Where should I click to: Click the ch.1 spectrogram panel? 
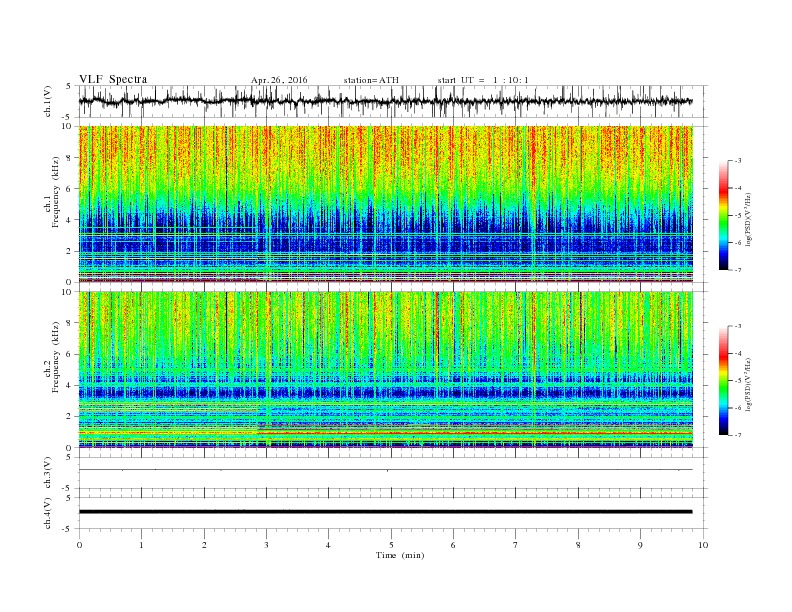(x=385, y=204)
